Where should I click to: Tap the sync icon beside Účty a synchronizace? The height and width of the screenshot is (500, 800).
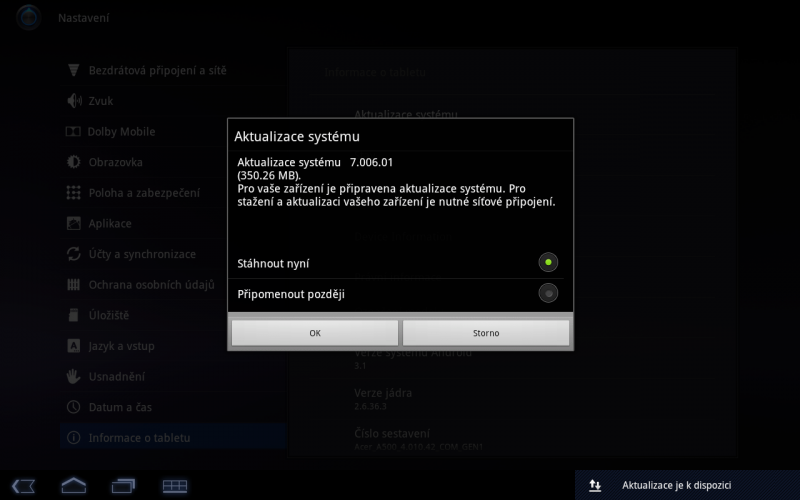pos(73,254)
